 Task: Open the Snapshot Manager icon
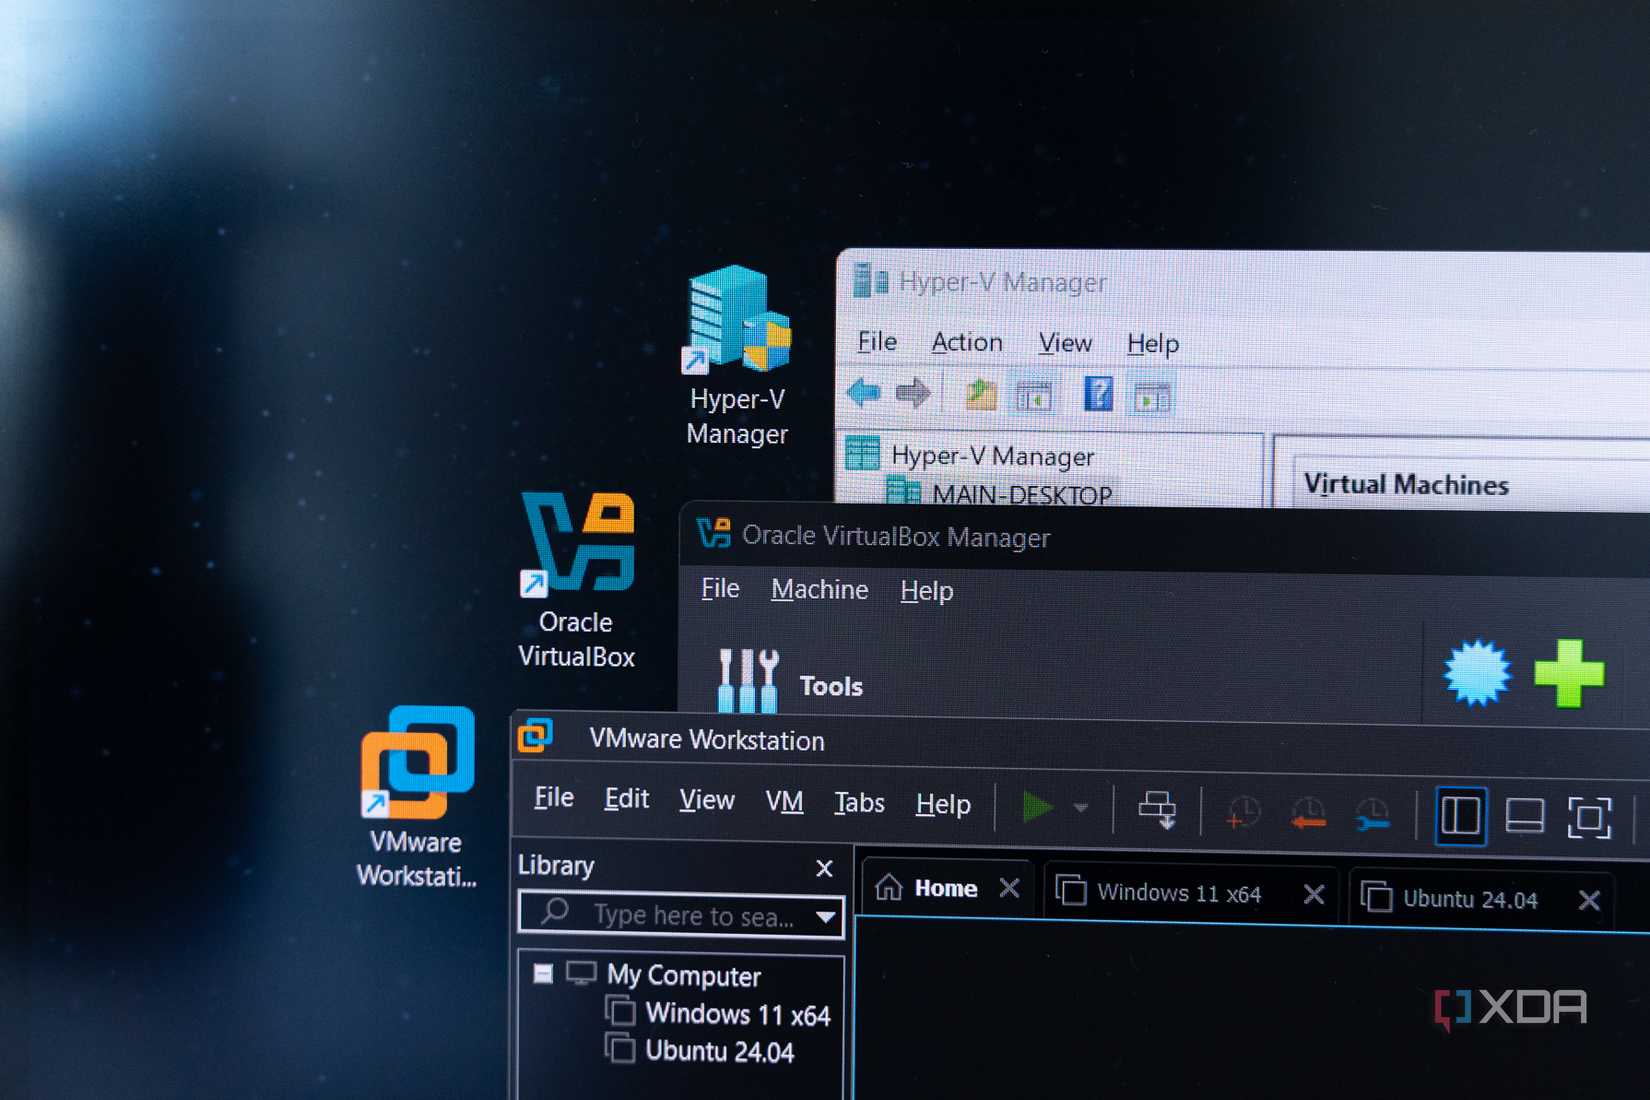click(1372, 813)
